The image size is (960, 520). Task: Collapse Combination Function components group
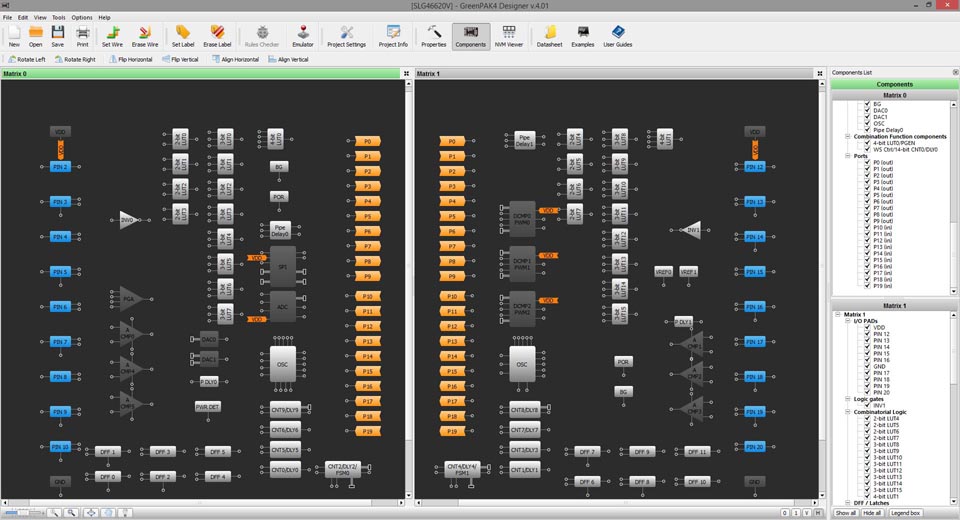[x=848, y=137]
